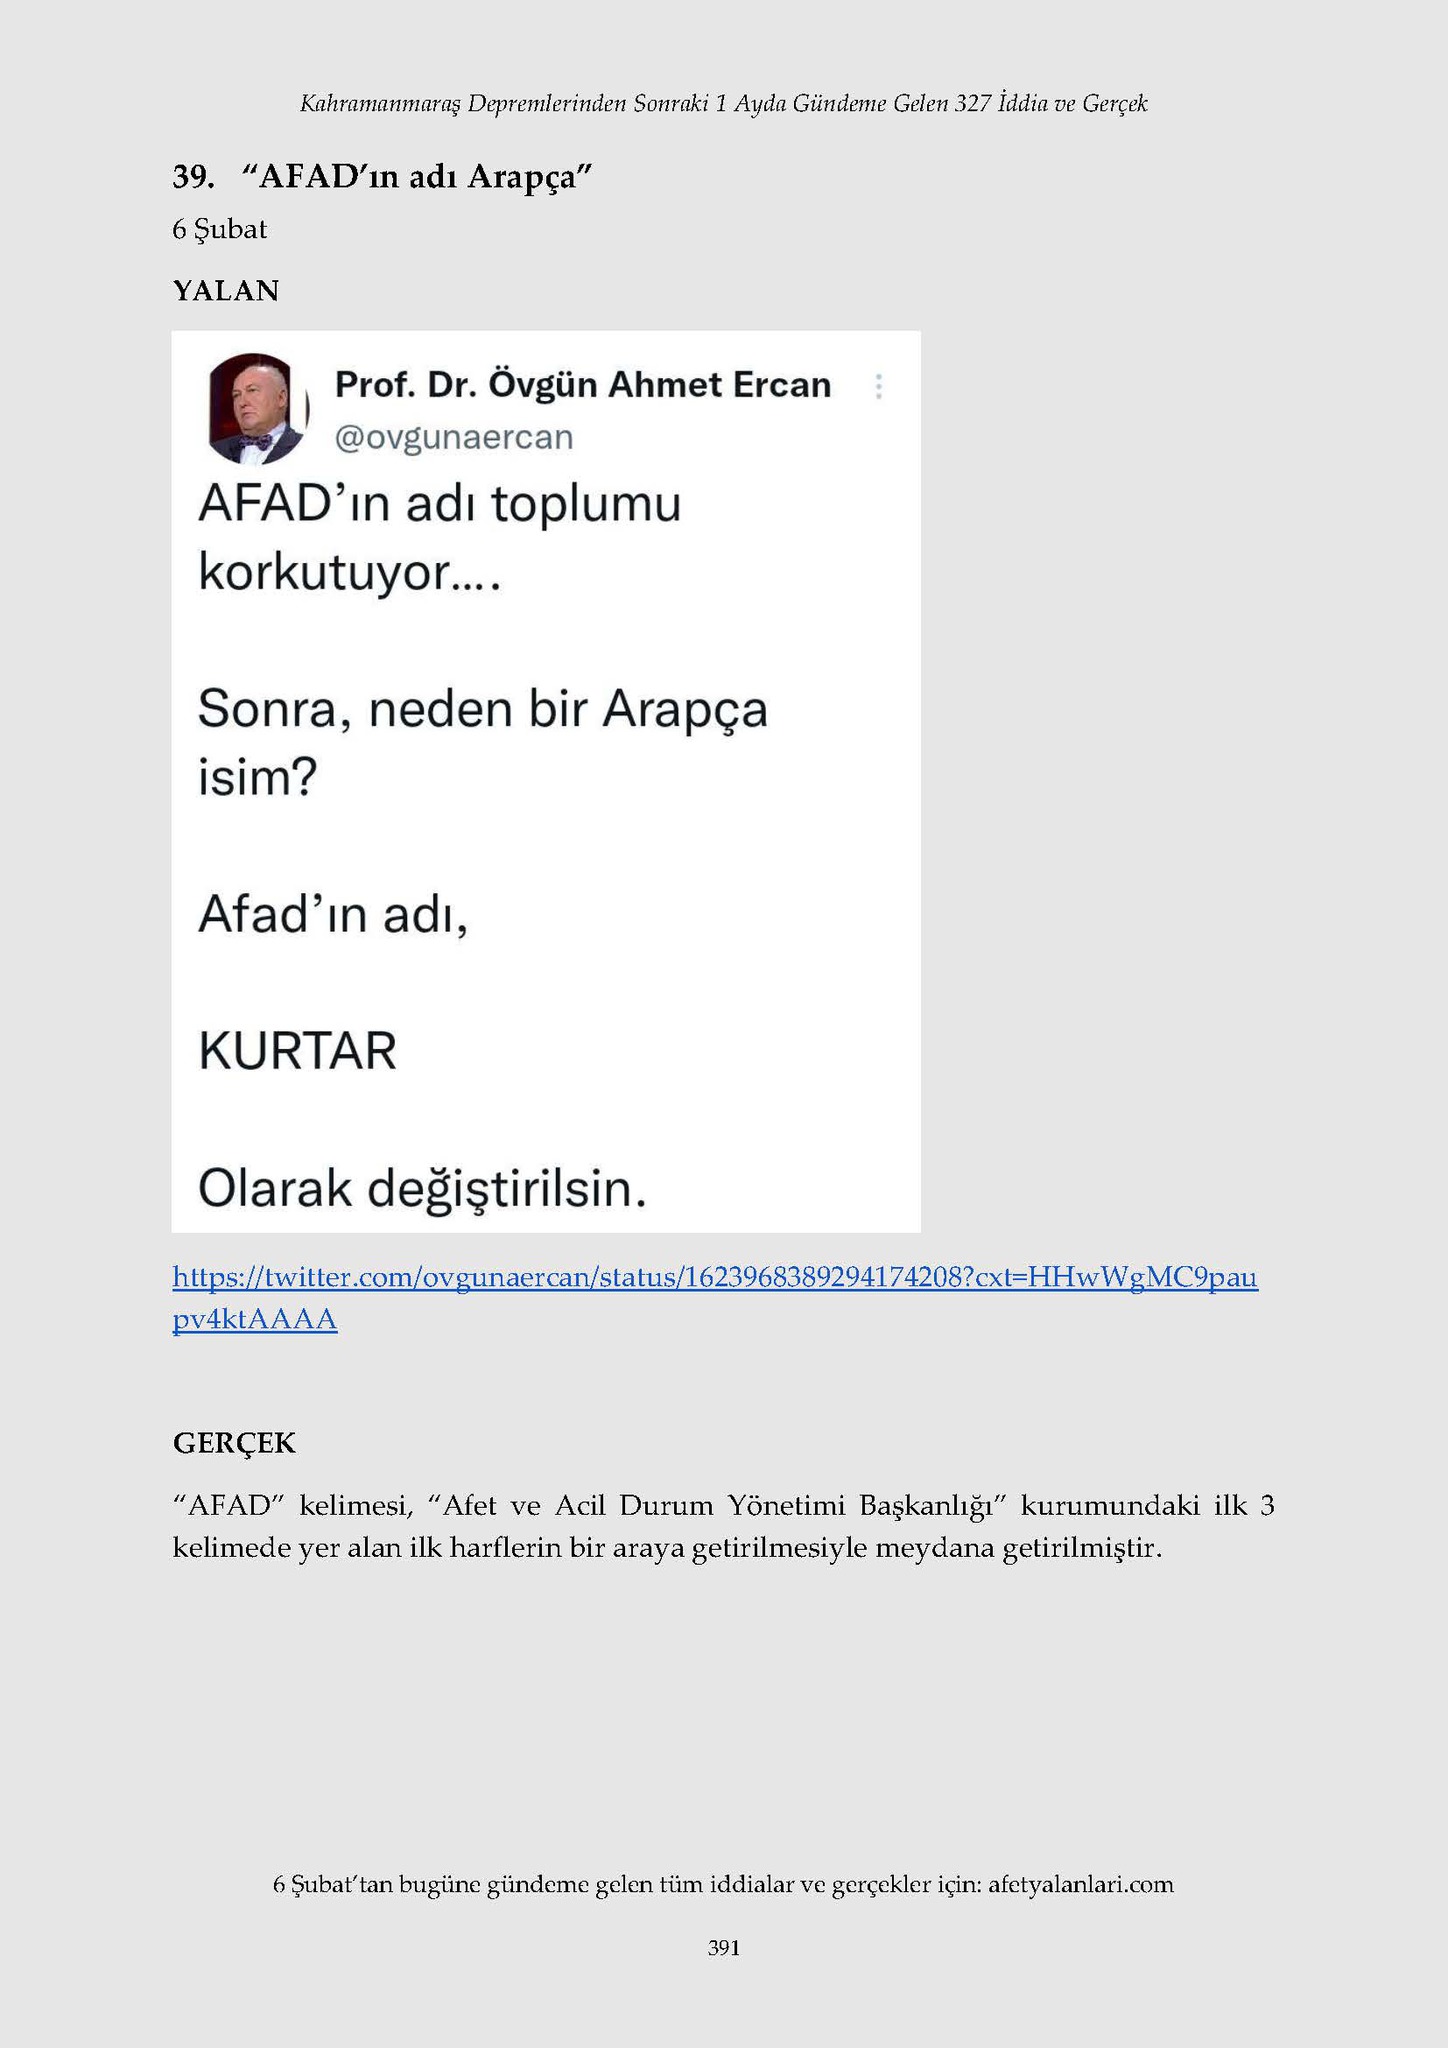The image size is (1448, 2048).
Task: Click the word KURTAR in the tweet
Action: click(x=298, y=1052)
